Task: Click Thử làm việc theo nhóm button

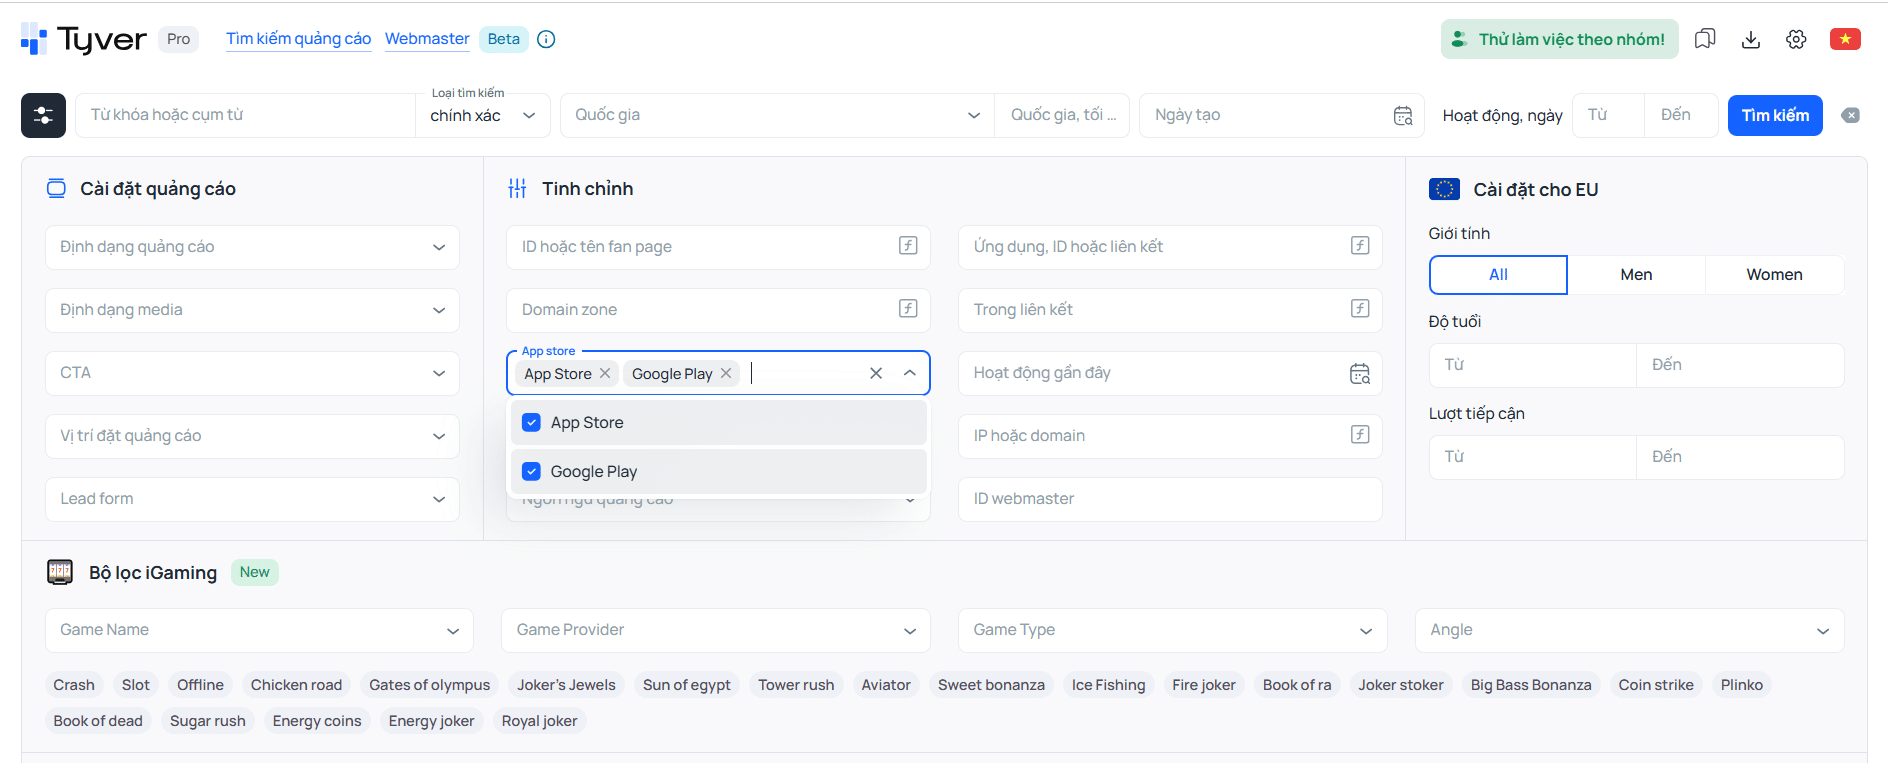Action: tap(1559, 39)
